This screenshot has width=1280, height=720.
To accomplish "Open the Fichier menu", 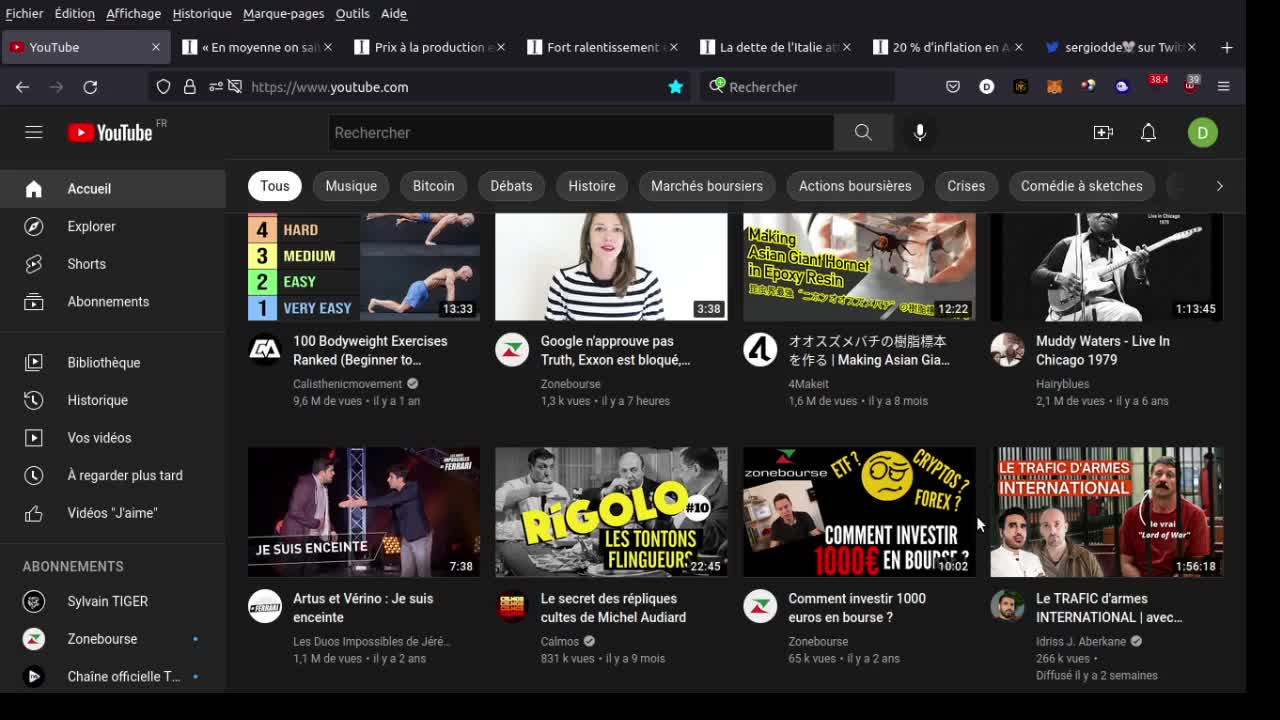I will (24, 13).
